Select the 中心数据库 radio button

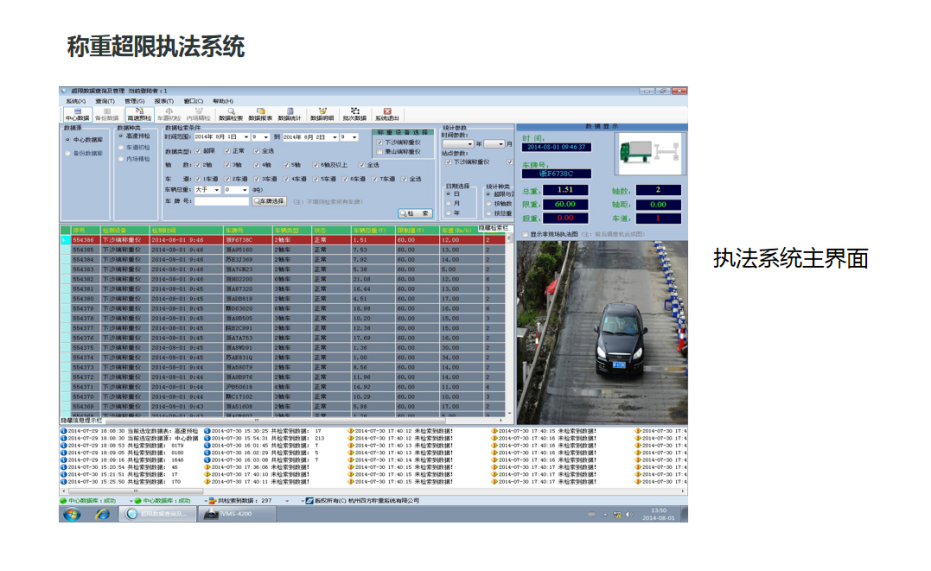pos(70,140)
